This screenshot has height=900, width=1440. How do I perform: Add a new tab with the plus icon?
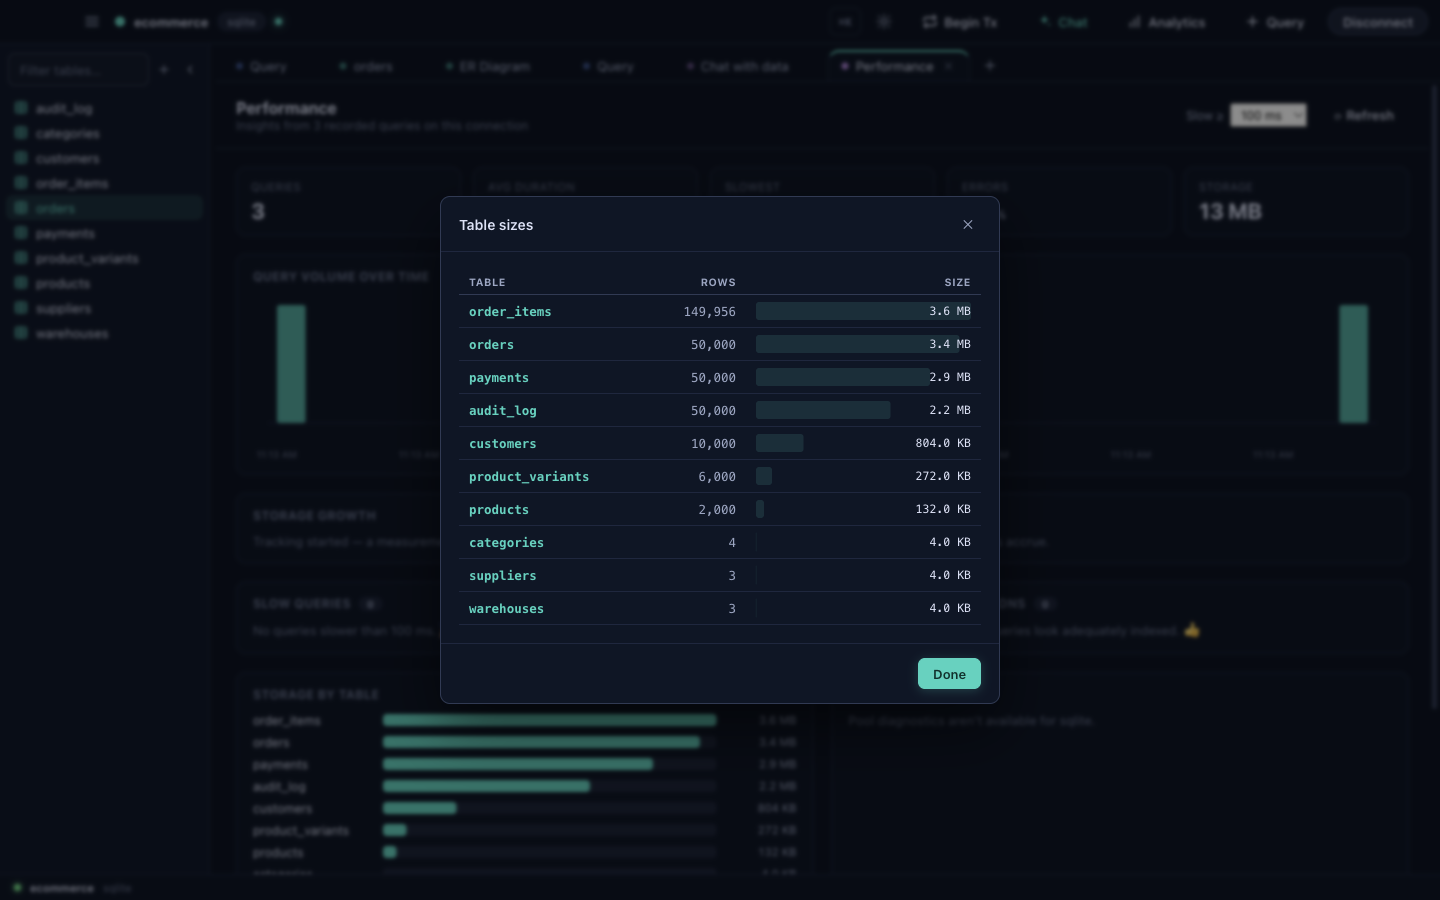990,66
